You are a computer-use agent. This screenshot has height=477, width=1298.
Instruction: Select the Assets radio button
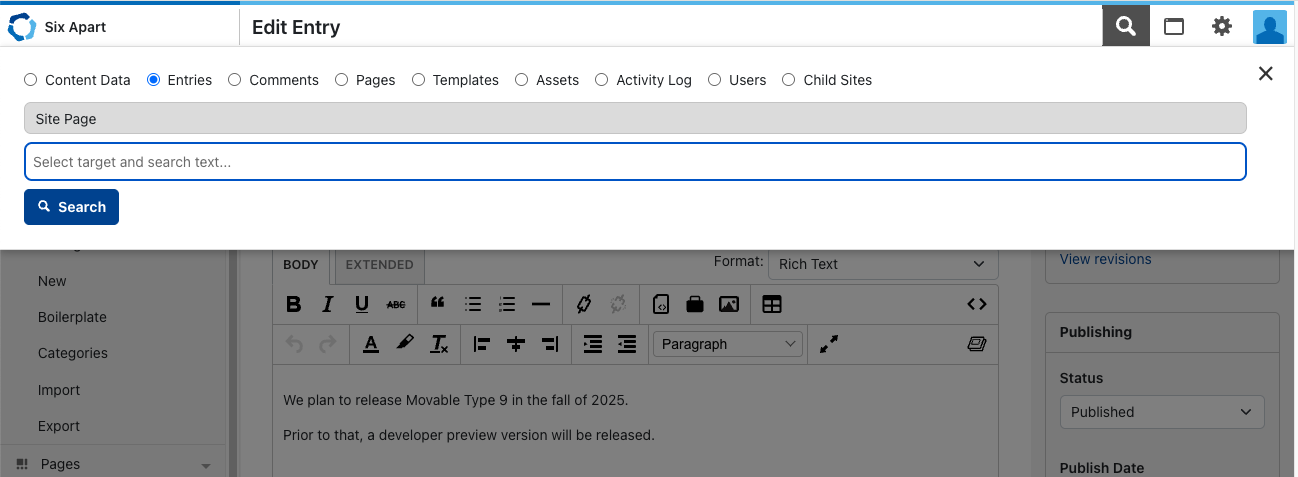click(522, 80)
